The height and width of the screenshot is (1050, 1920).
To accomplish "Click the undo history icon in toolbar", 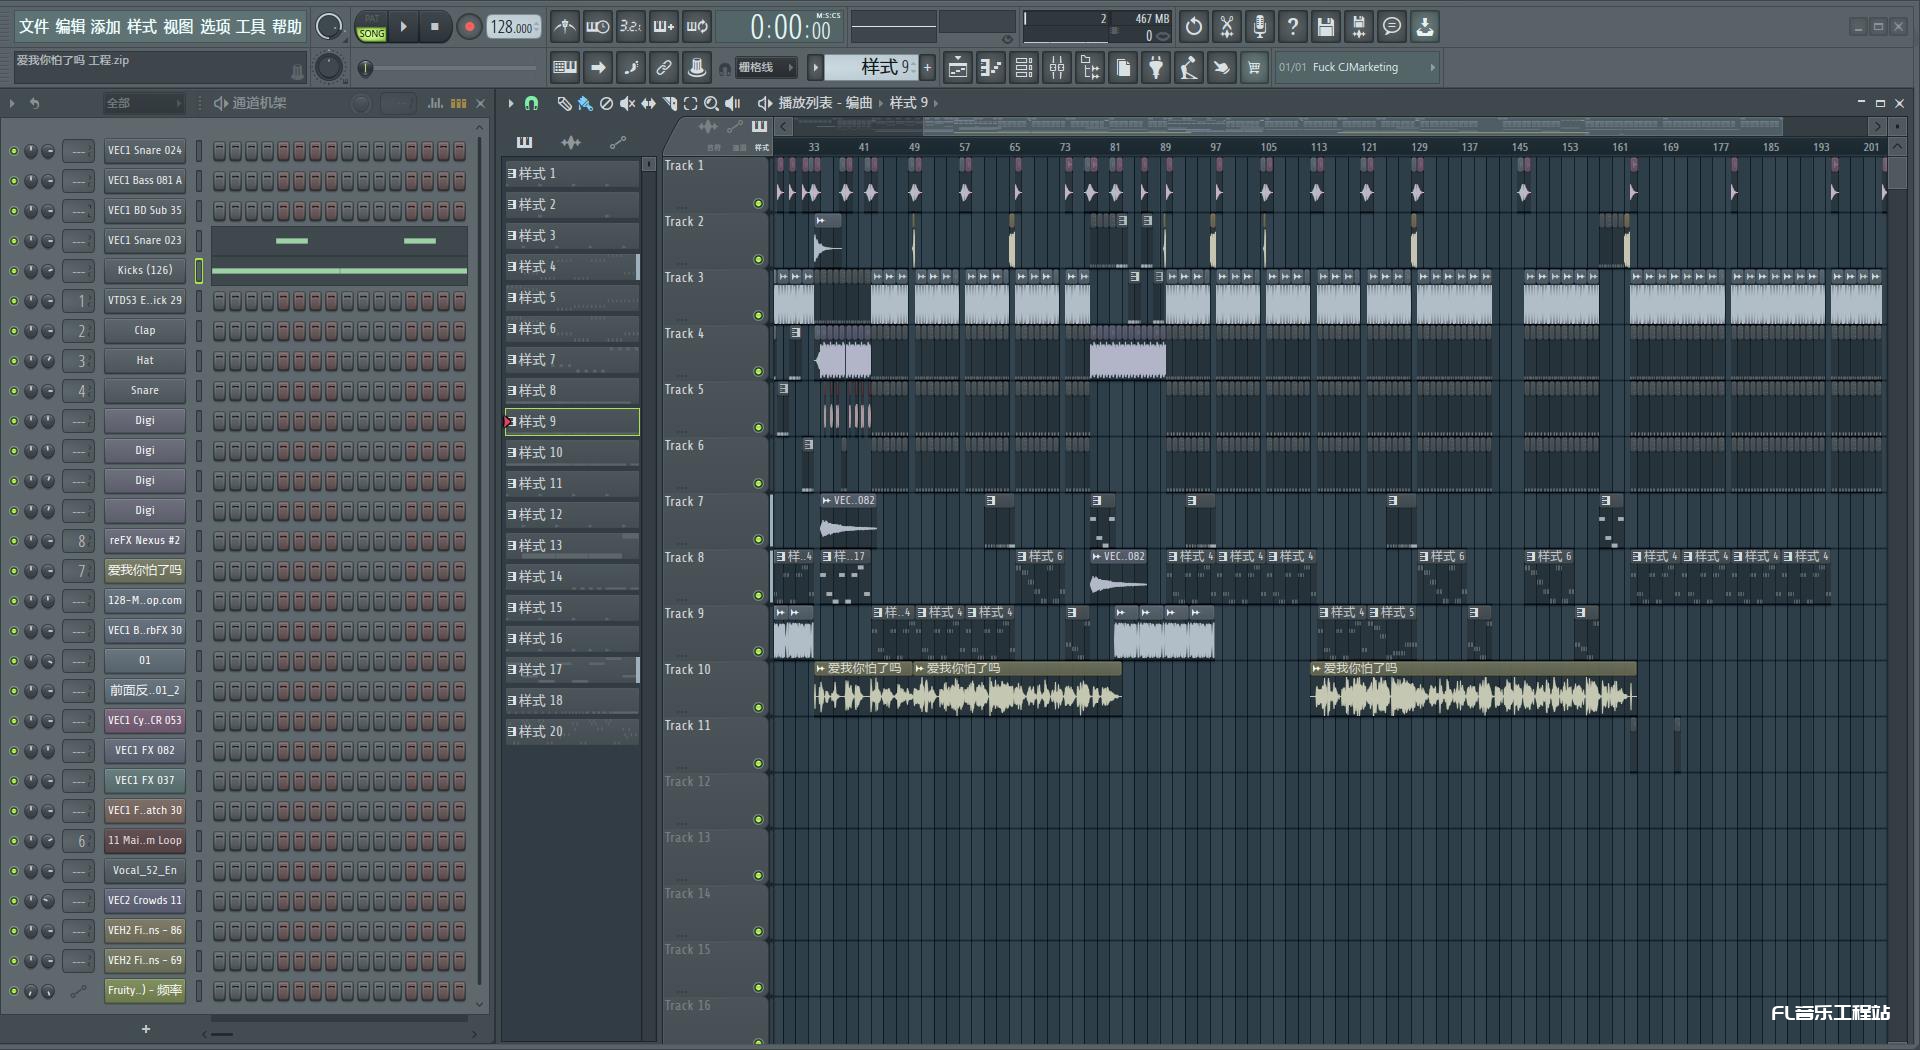I will [x=1193, y=27].
